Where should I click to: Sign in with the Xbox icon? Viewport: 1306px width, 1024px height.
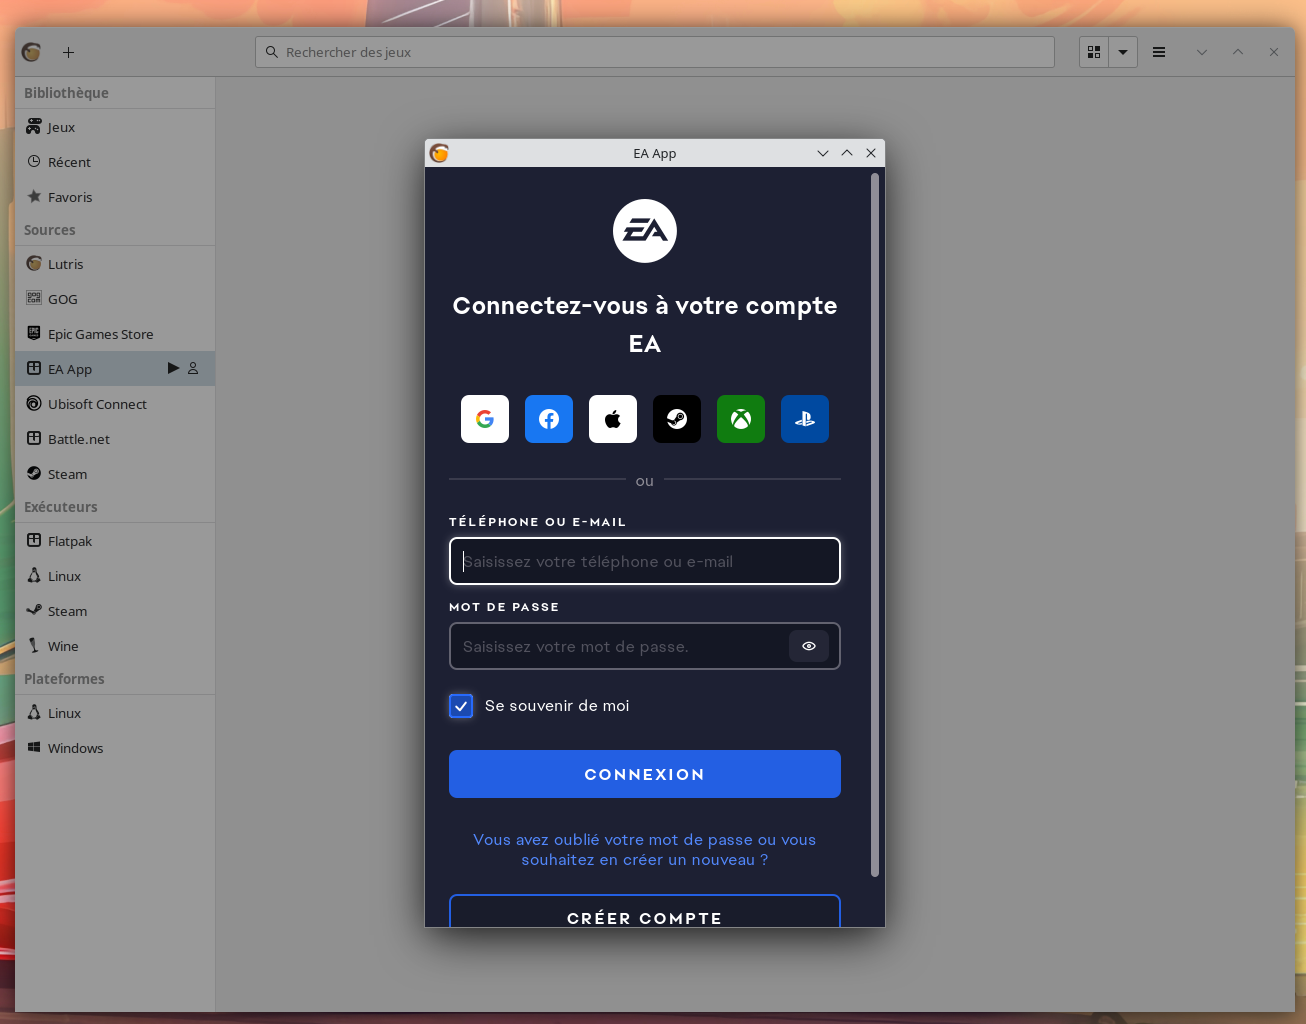741,419
